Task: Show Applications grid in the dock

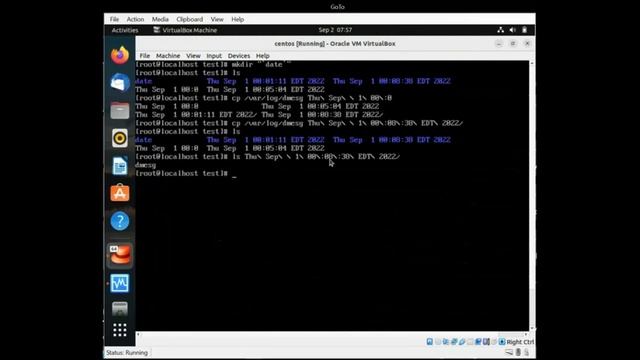Action: (x=120, y=330)
